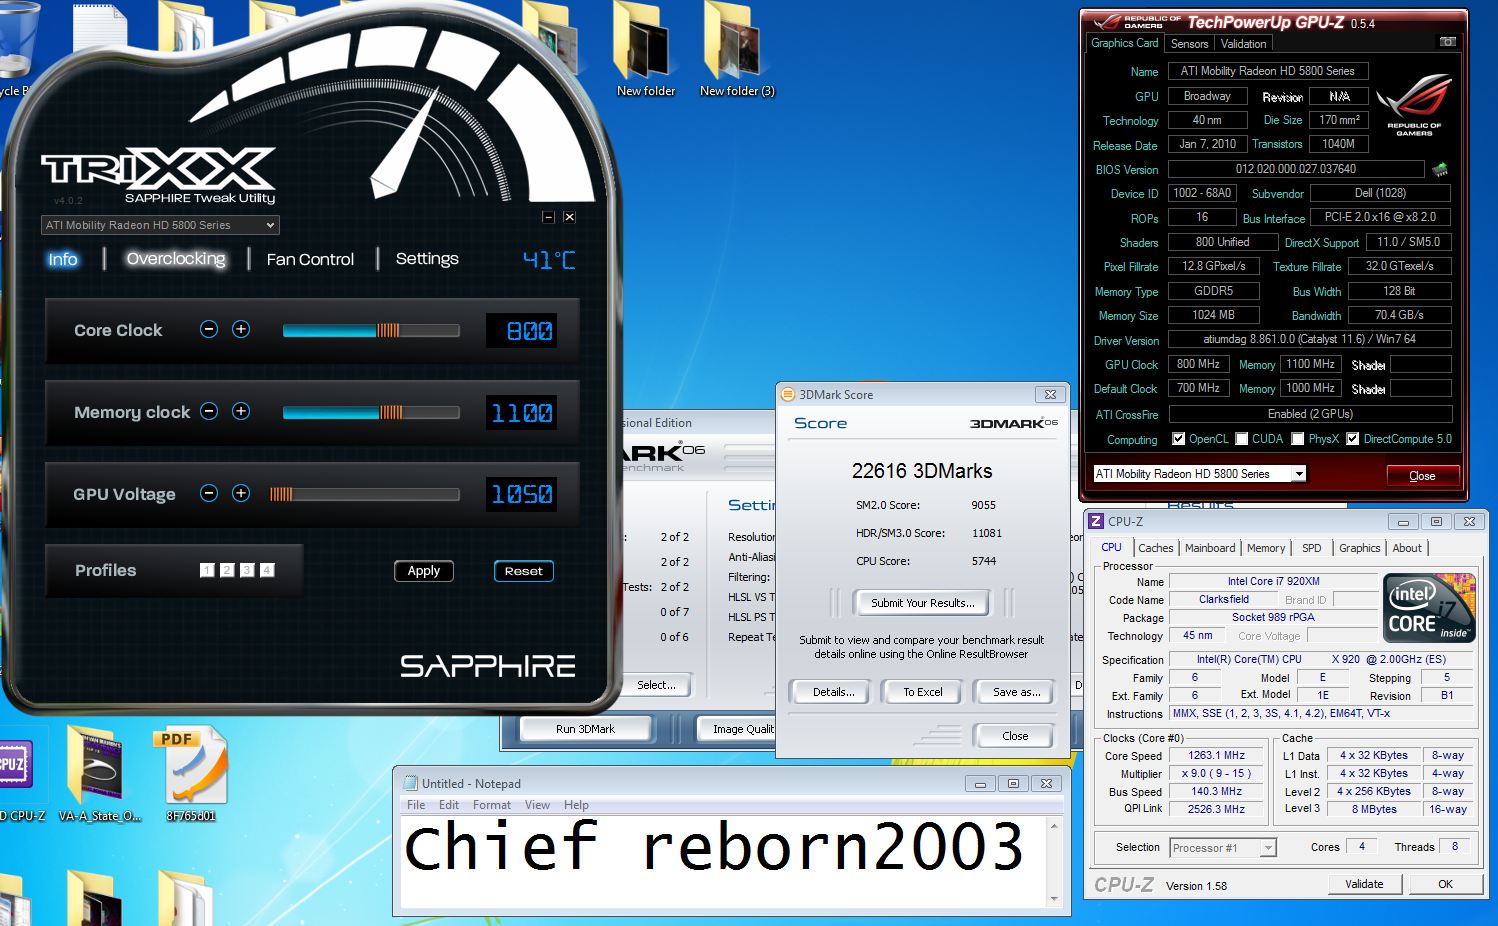Open the New folder desktop icon
1498x926 pixels.
tap(645, 50)
